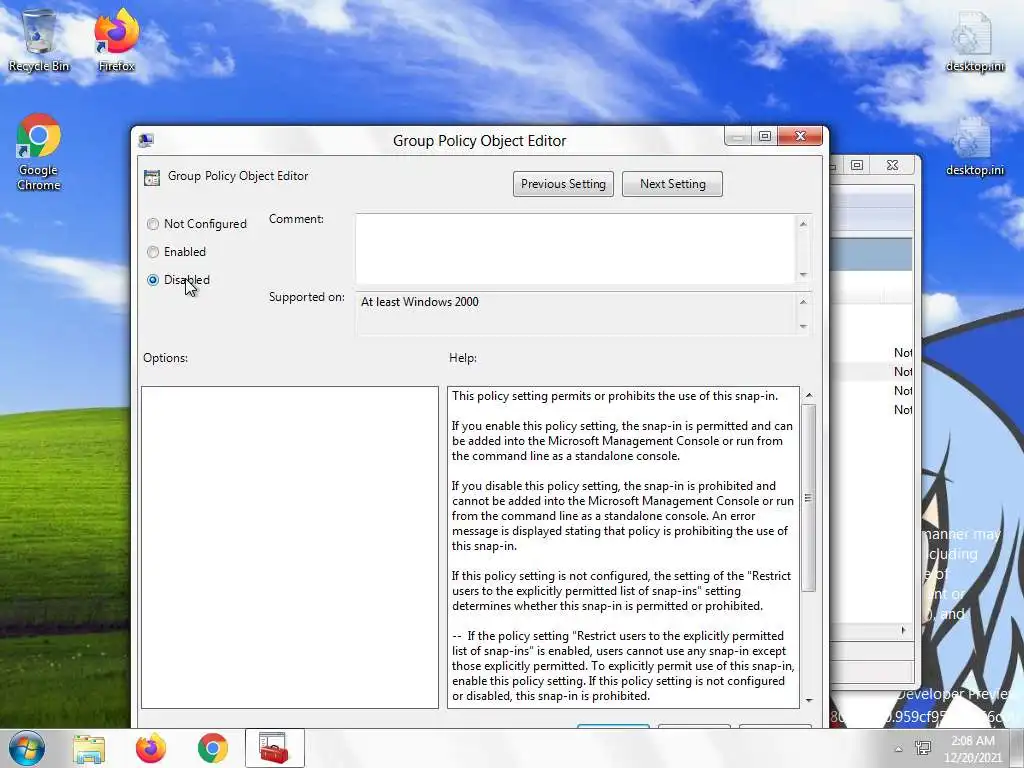Click the policy setting icon beside header label
The height and width of the screenshot is (768, 1024).
152,177
